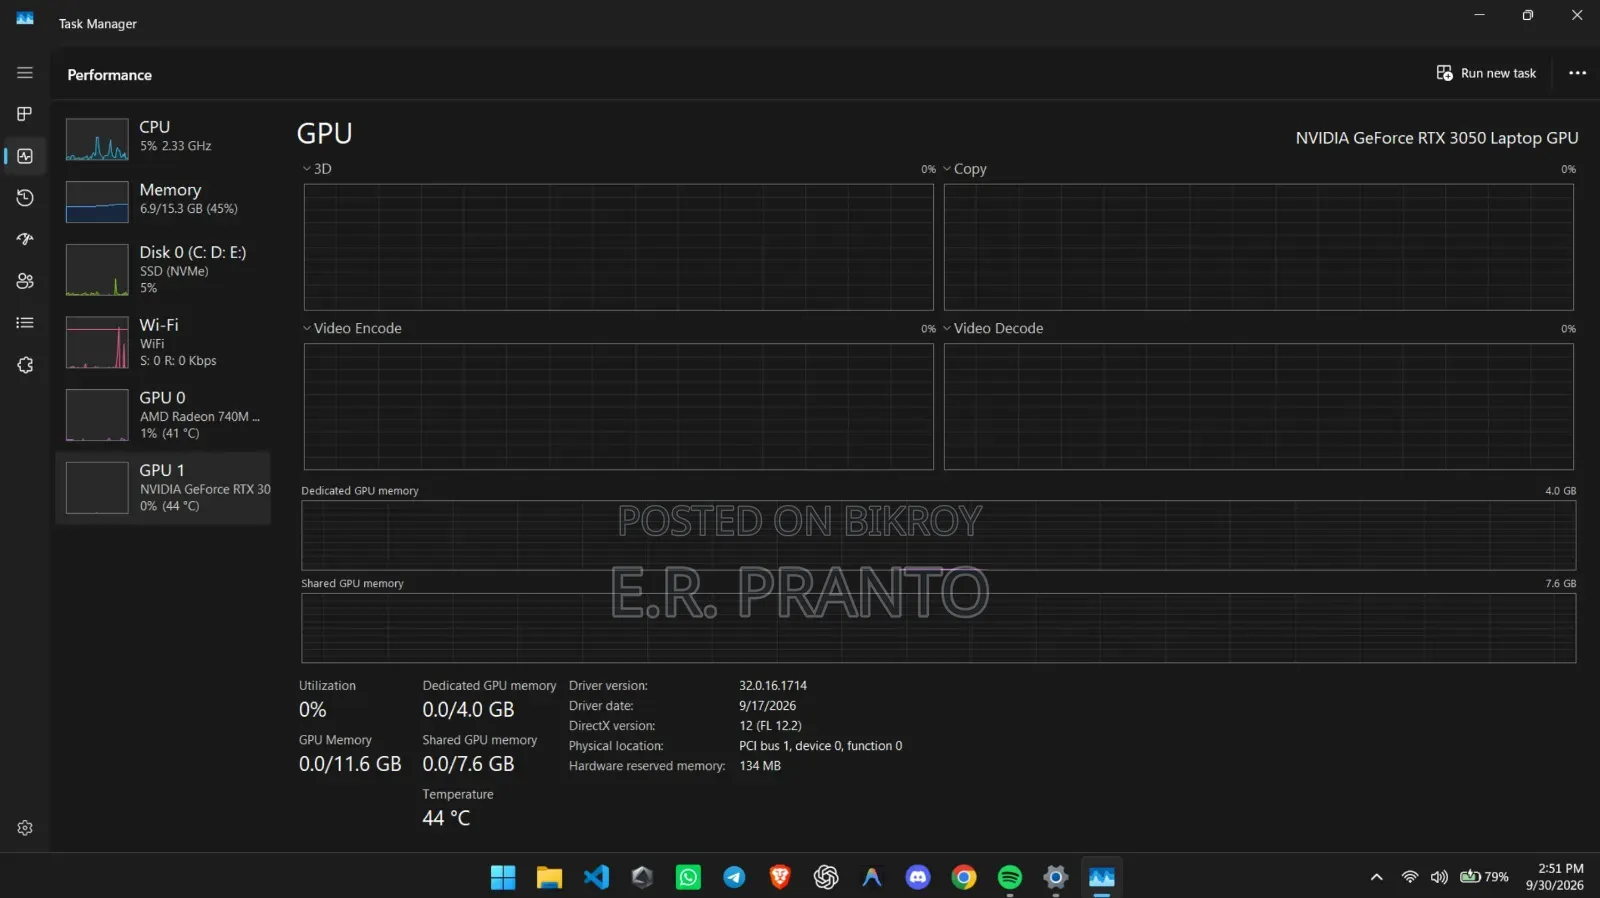
Task: Open the App history icon
Action: tap(25, 198)
